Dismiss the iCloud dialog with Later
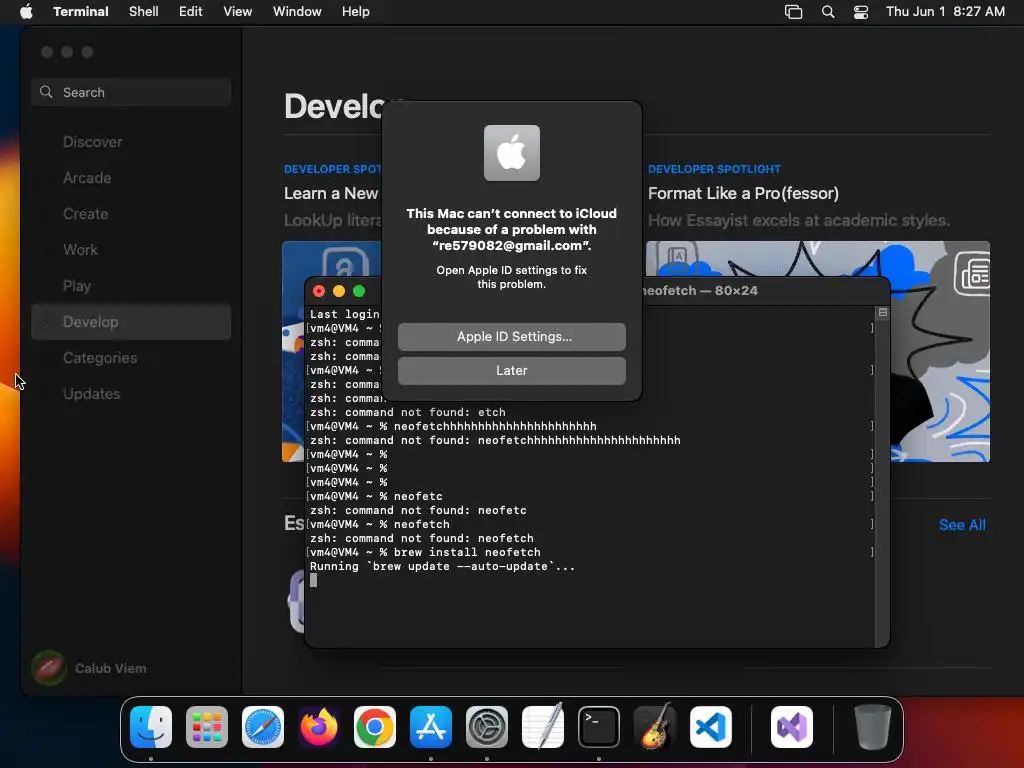This screenshot has width=1024, height=768. point(511,370)
